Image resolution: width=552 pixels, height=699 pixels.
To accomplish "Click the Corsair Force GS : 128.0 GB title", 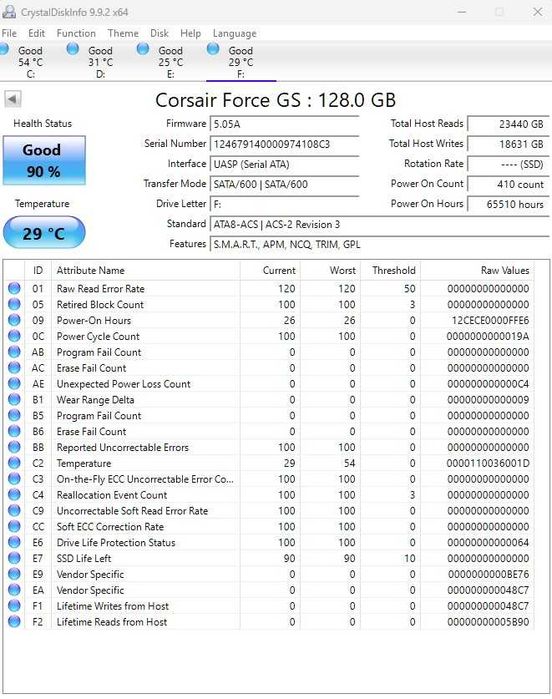I will tap(275, 100).
